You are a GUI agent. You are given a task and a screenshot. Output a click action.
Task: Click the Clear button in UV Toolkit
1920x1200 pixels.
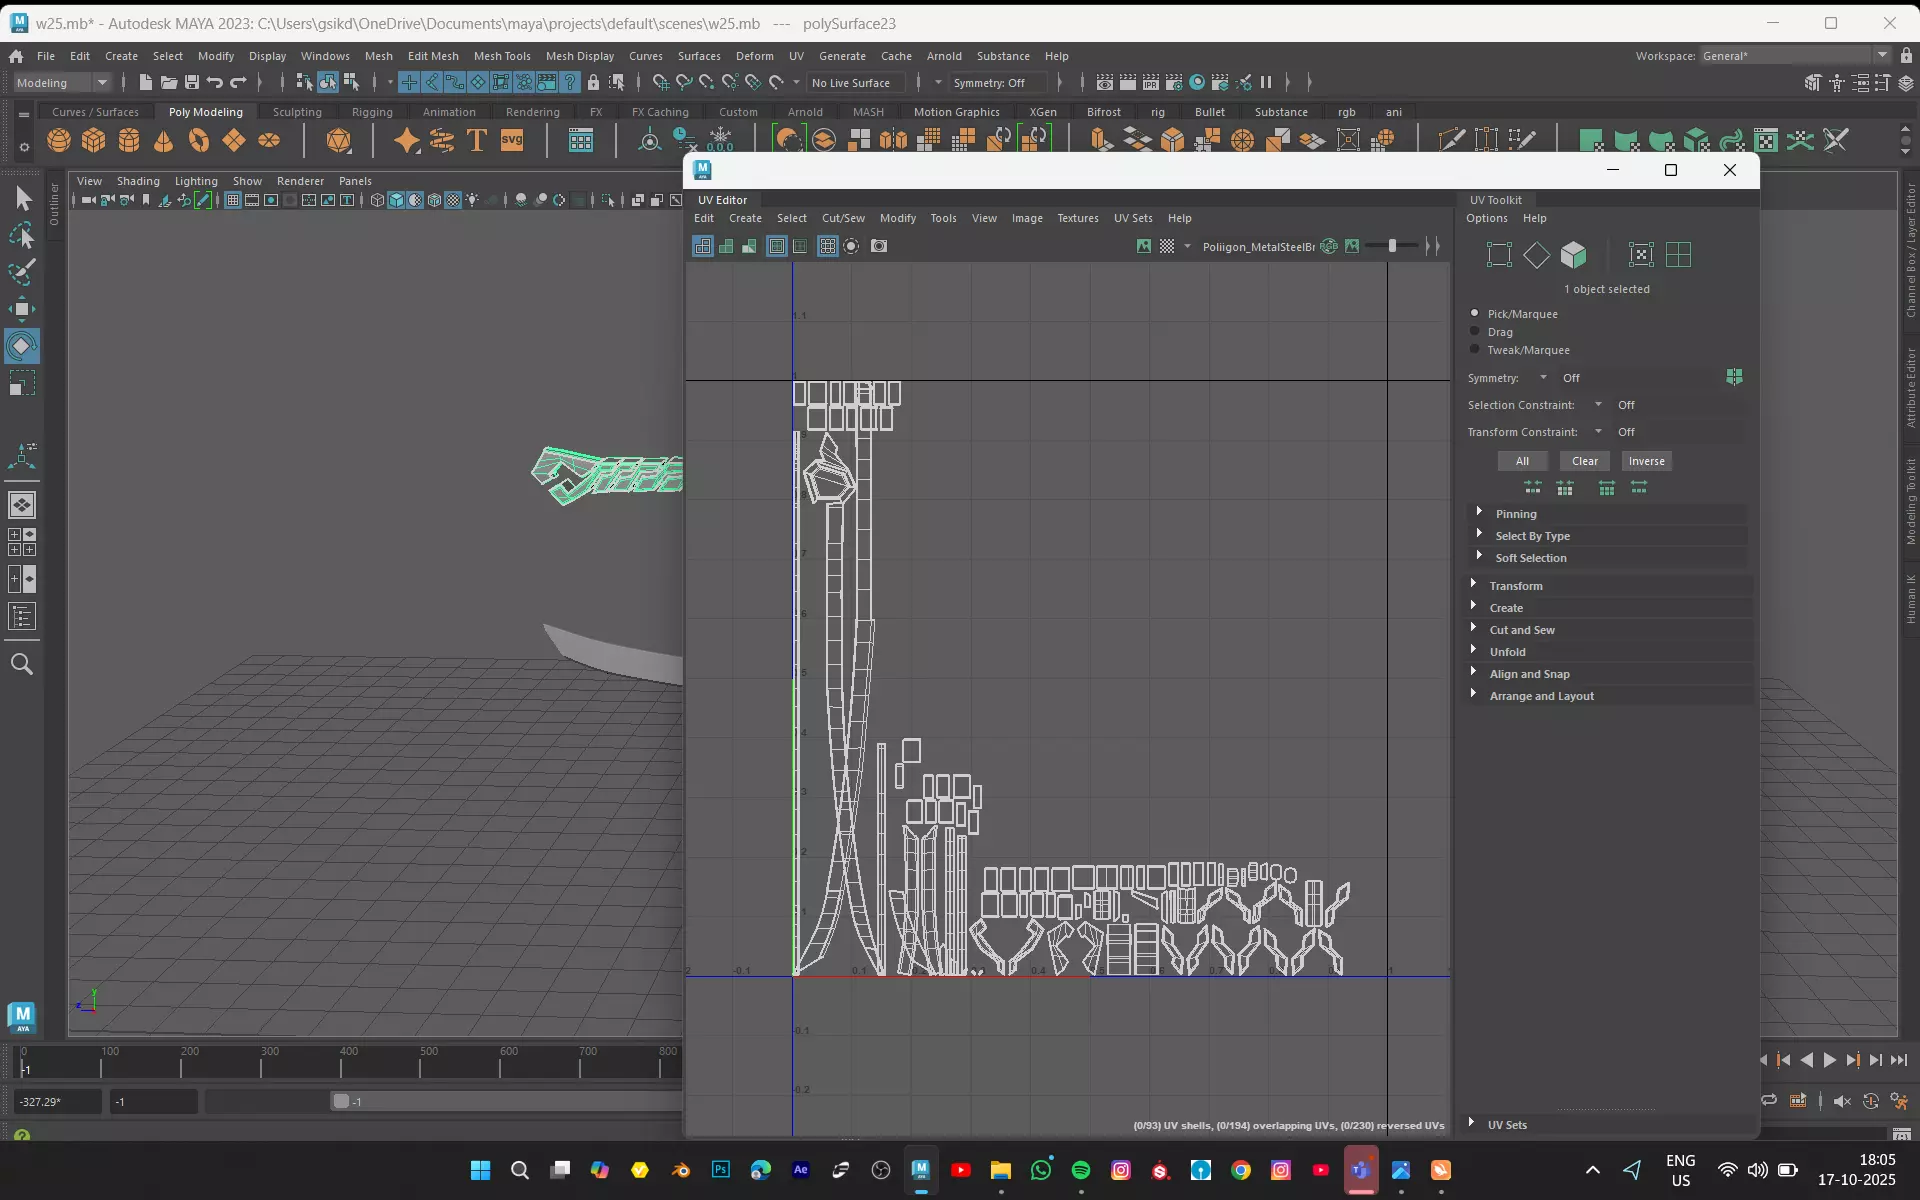click(1584, 461)
